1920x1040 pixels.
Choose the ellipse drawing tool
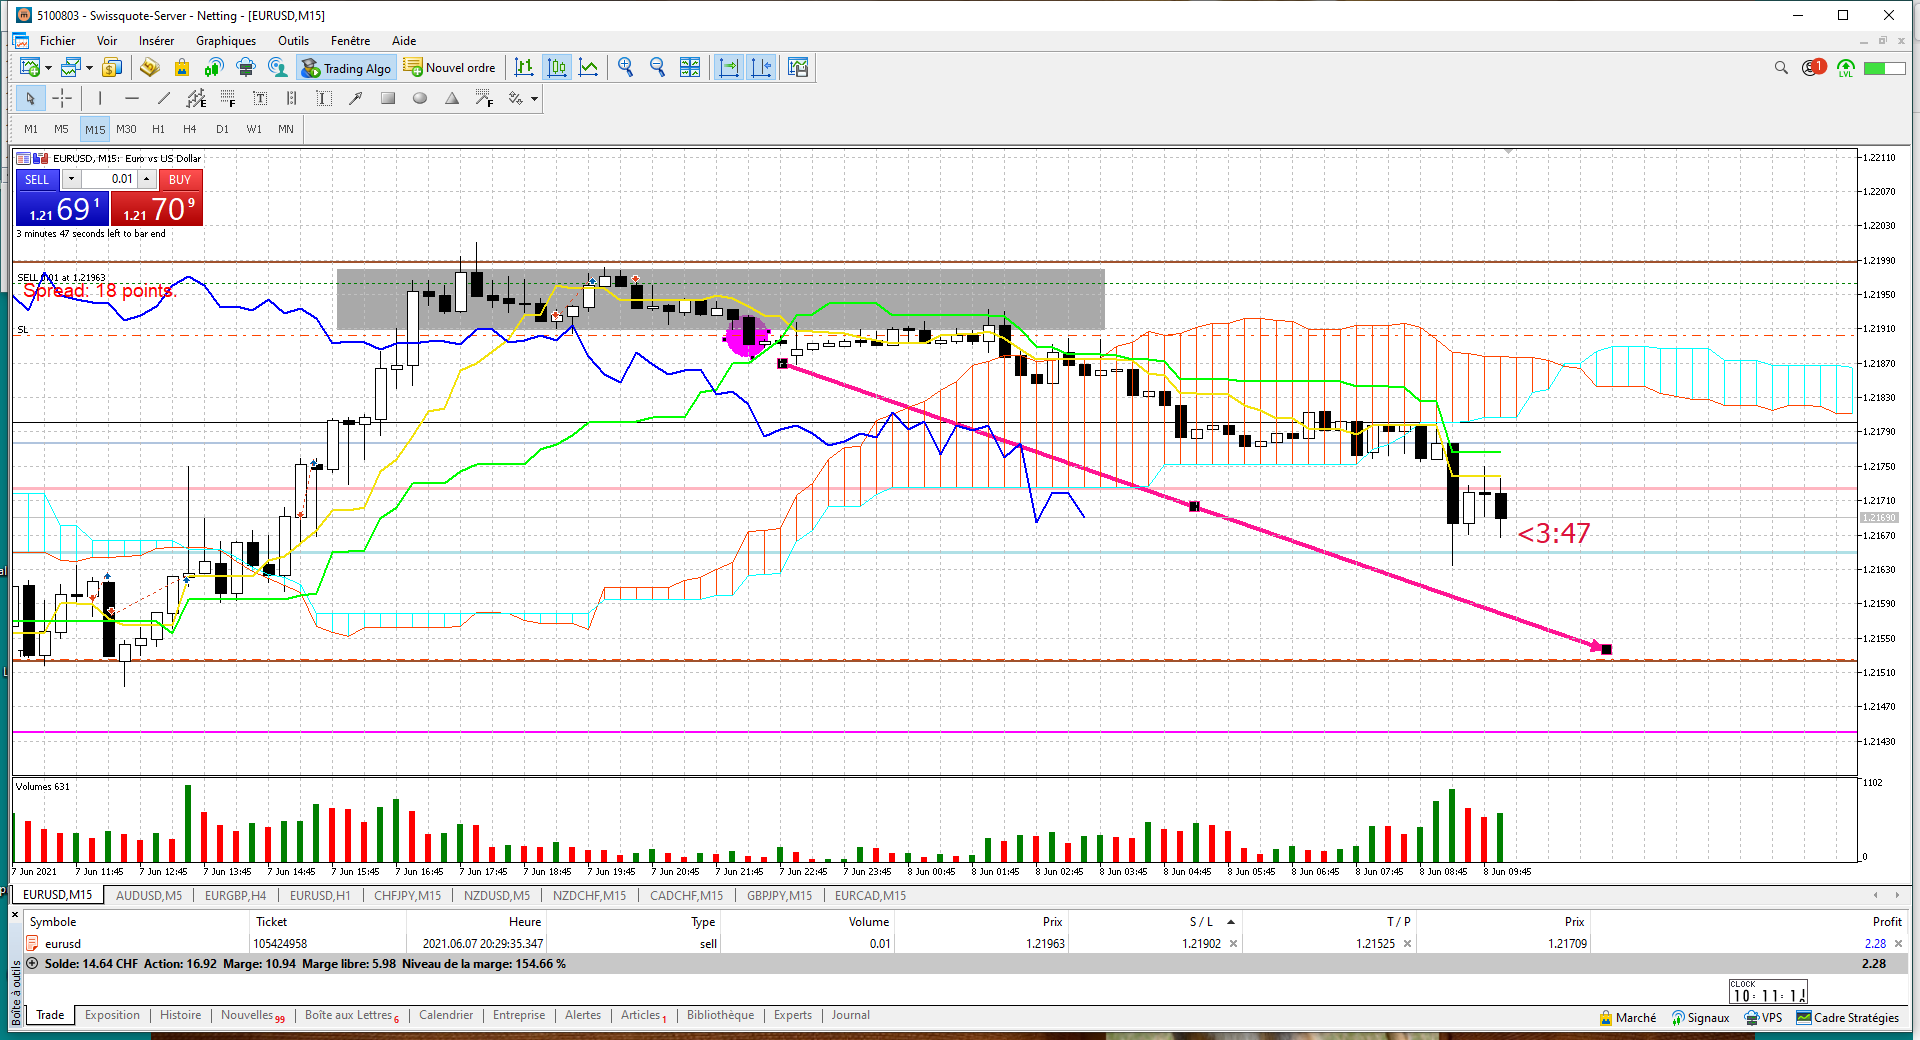[x=420, y=98]
